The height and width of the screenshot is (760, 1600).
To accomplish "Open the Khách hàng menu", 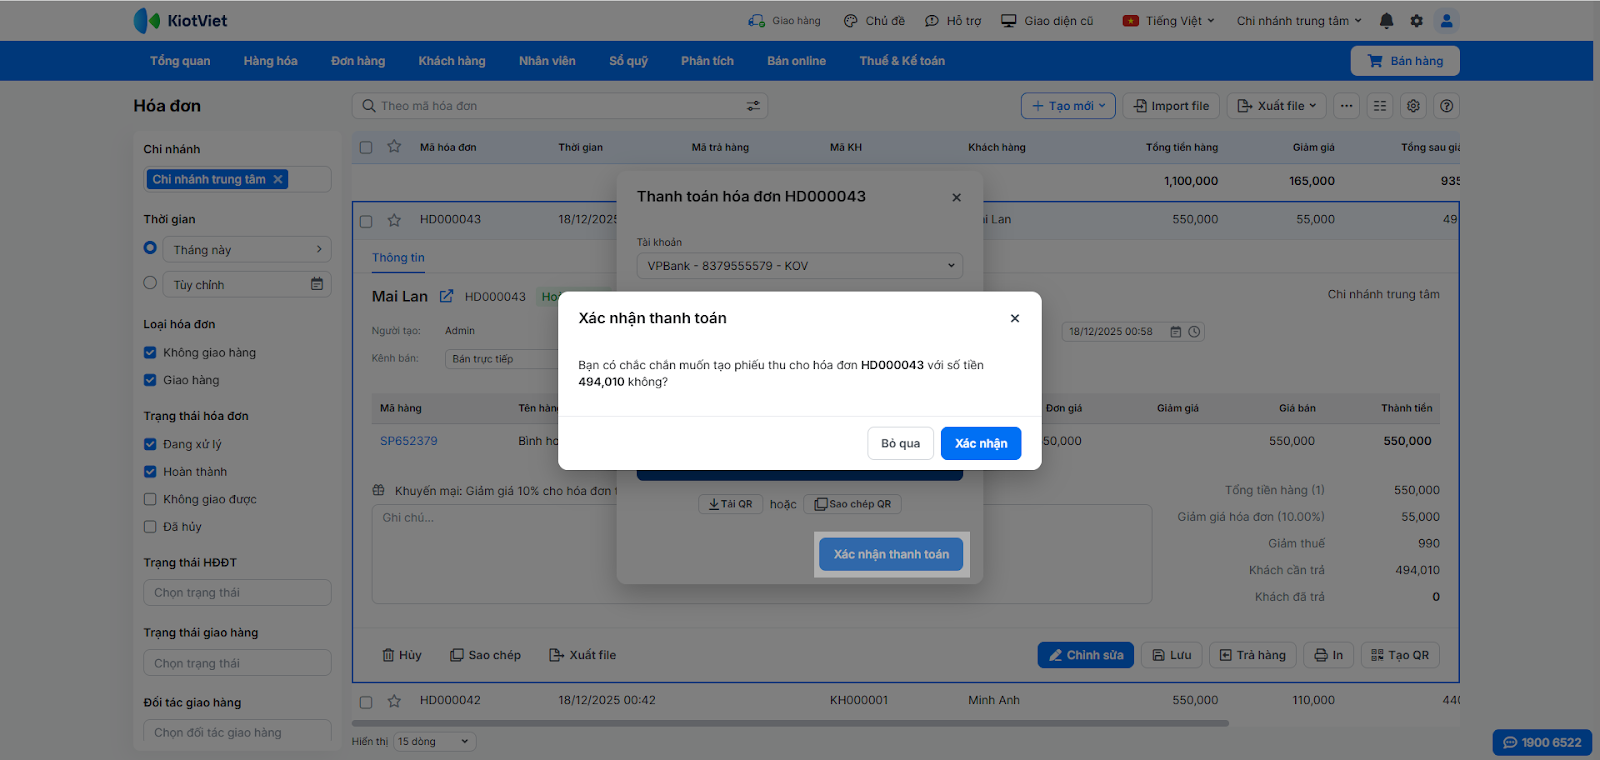I will (452, 61).
